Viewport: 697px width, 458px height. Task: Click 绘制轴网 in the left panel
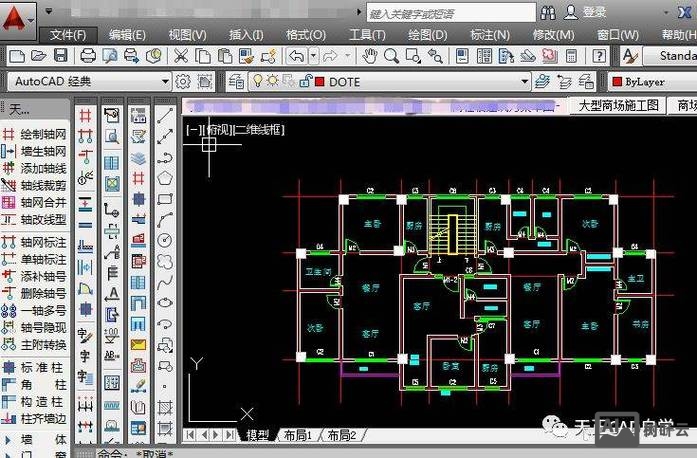[42, 133]
